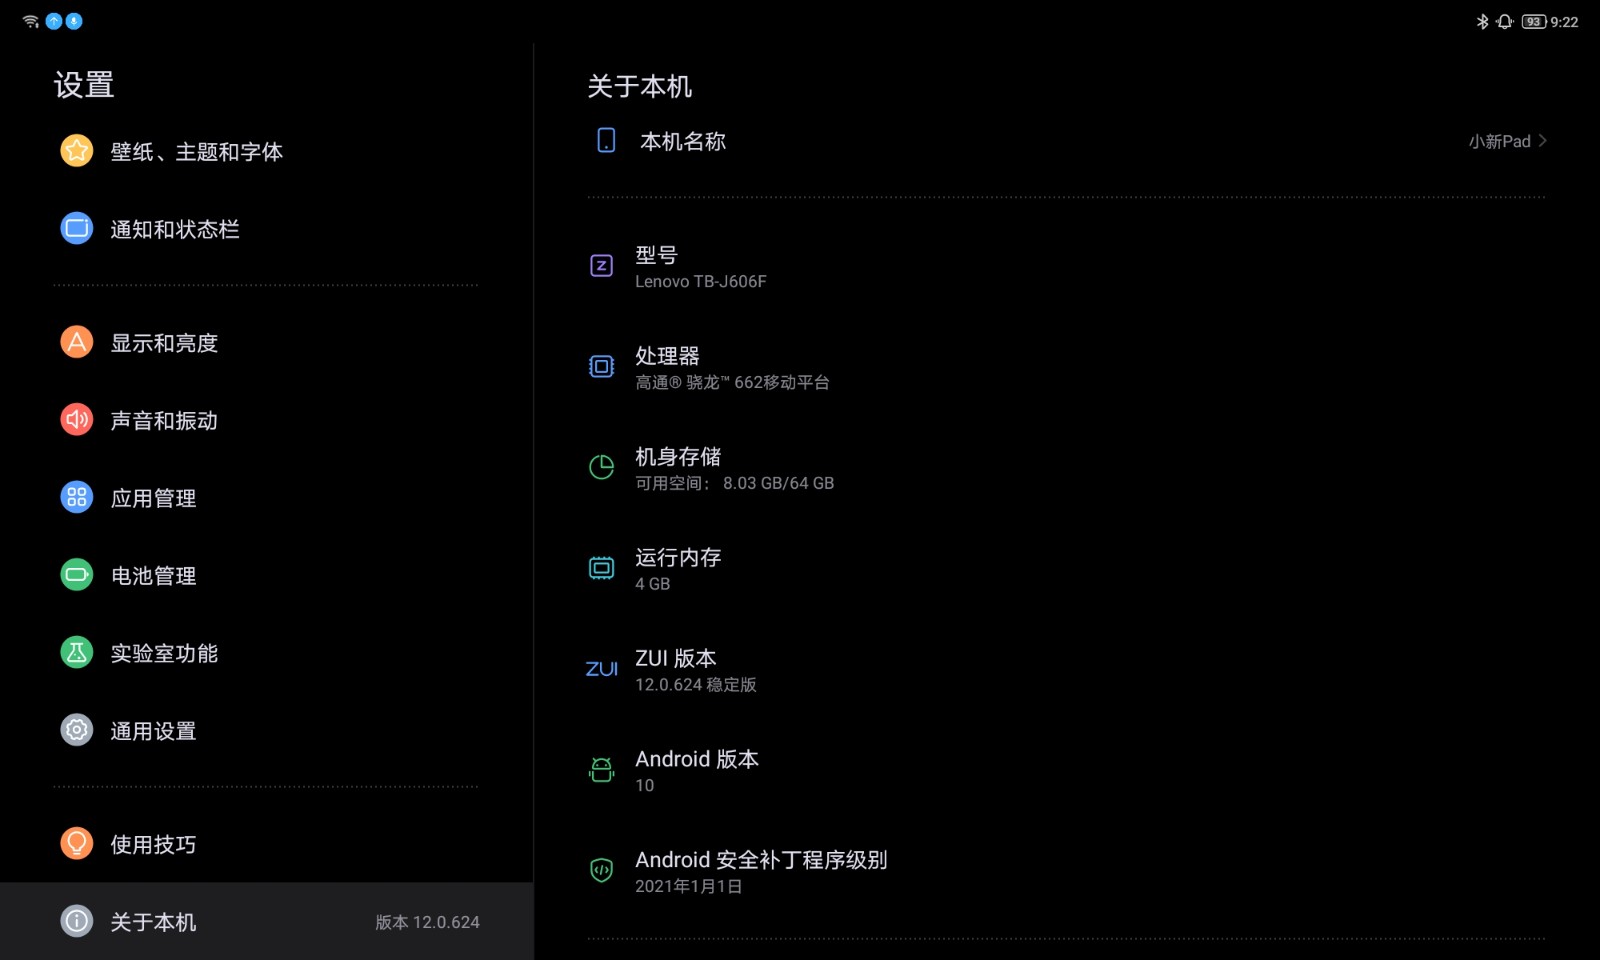Click the Bluetooth status bar icon

(x=1482, y=21)
